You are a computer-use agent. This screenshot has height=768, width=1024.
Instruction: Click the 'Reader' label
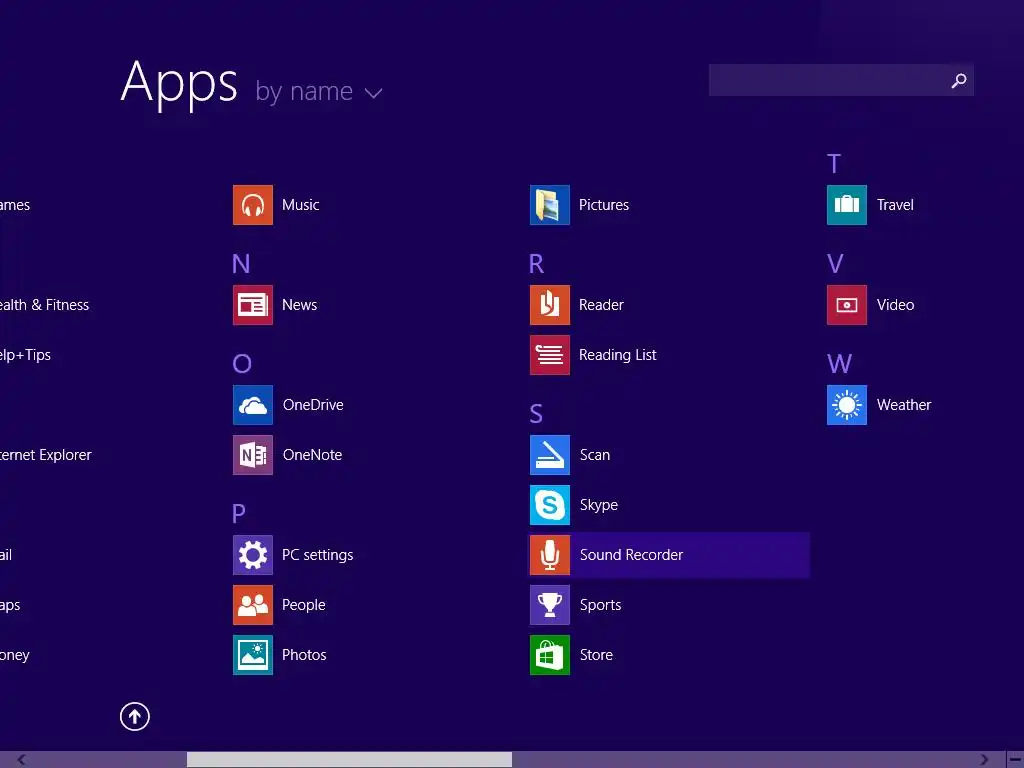tap(601, 305)
